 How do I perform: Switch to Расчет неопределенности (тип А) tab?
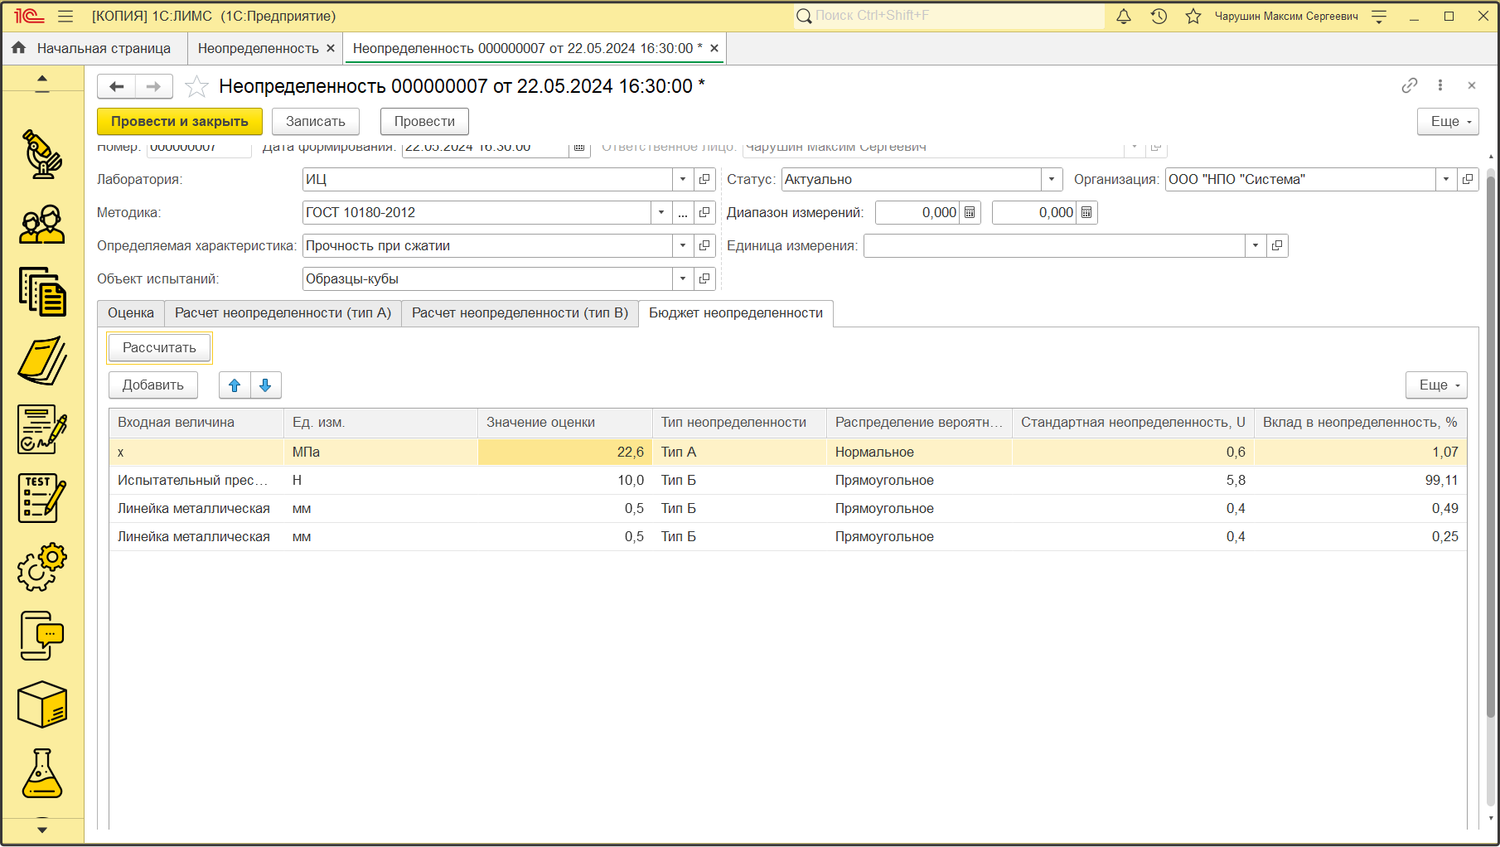point(283,313)
